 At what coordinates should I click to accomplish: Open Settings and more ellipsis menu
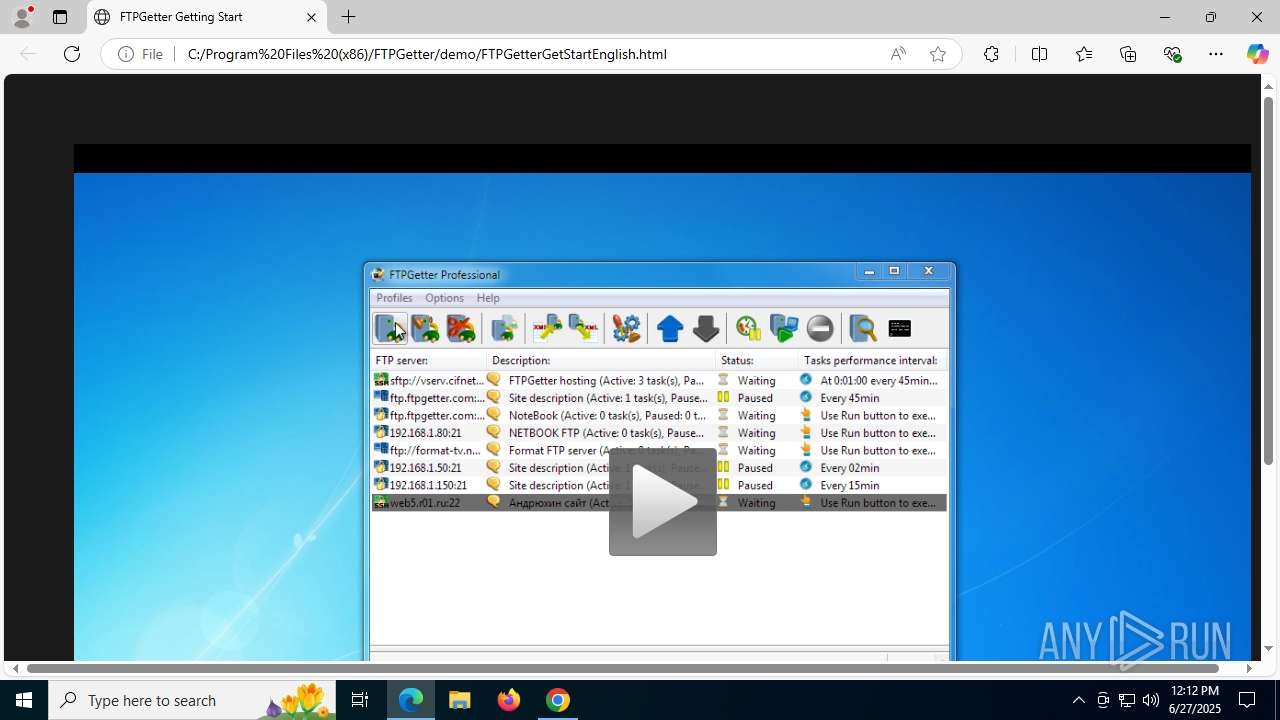(x=1216, y=54)
